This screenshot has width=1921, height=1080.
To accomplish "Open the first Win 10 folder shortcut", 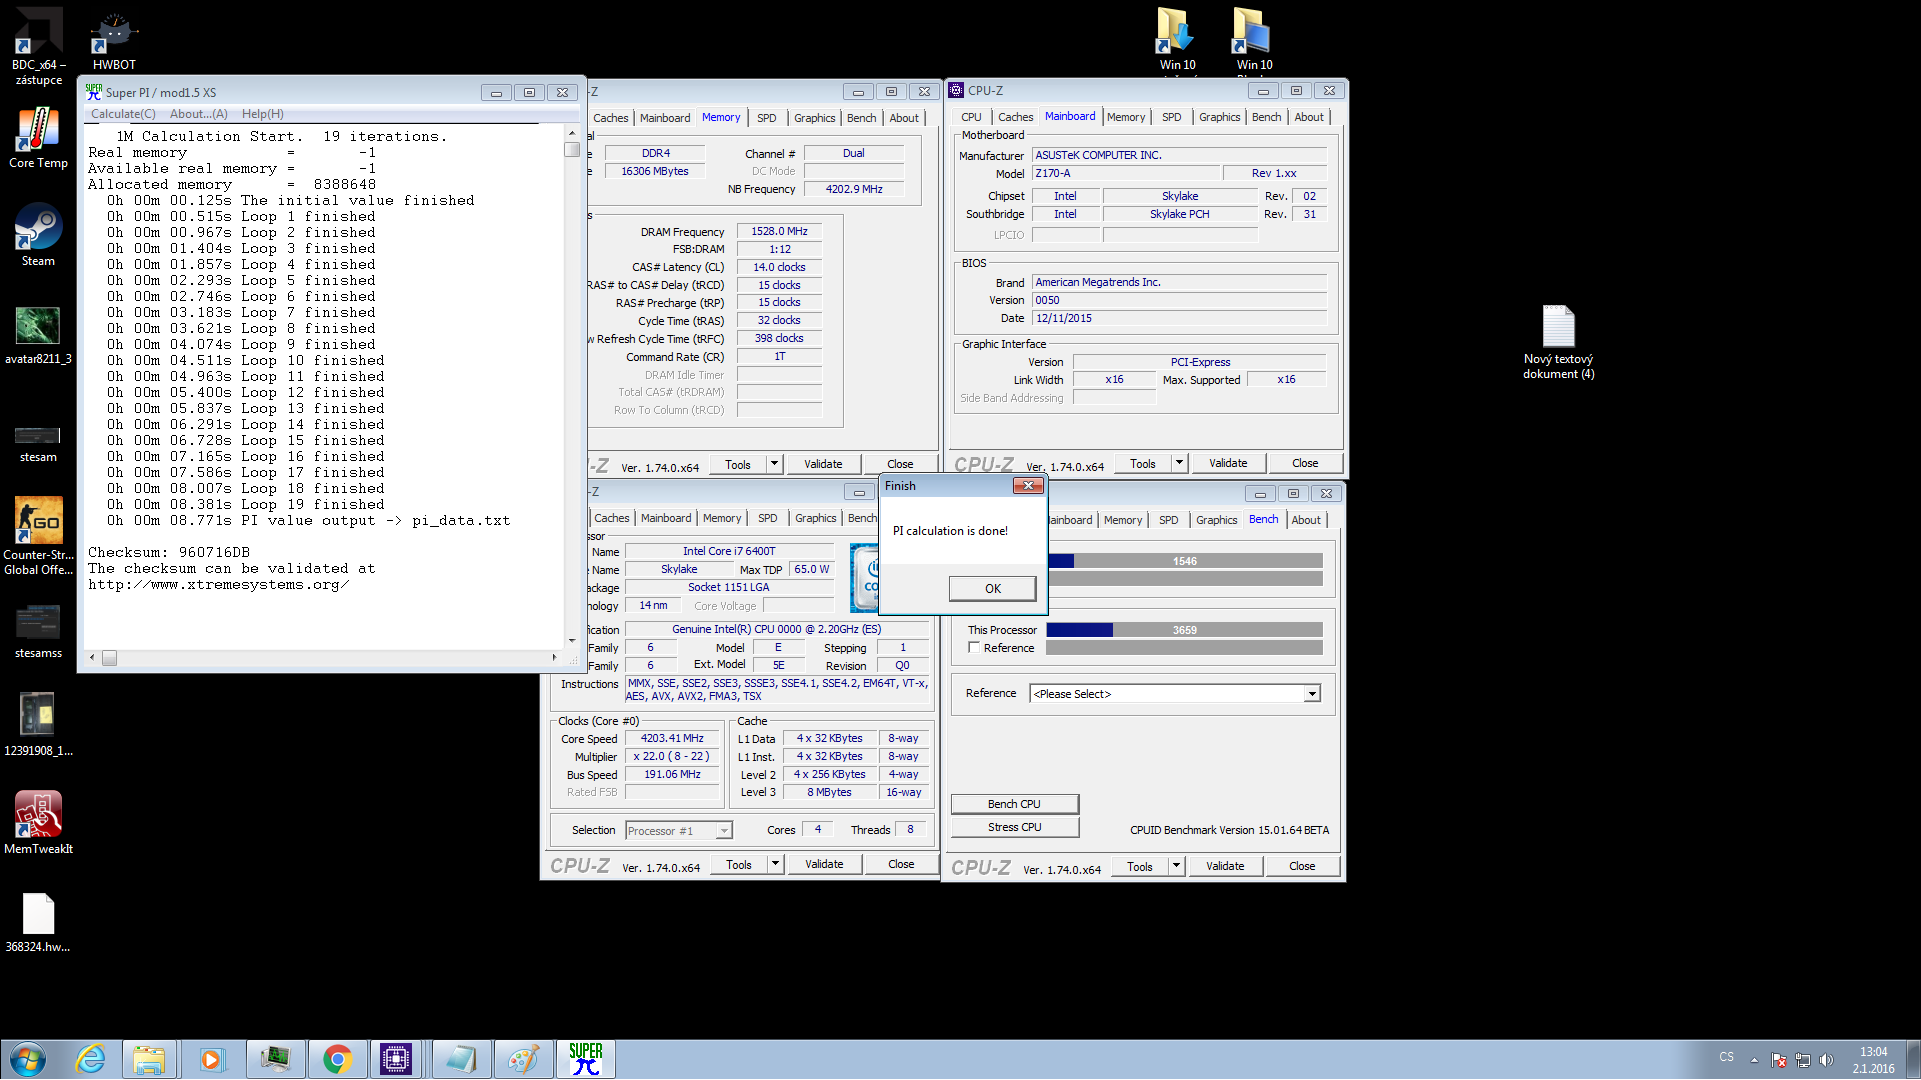I will 1176,32.
